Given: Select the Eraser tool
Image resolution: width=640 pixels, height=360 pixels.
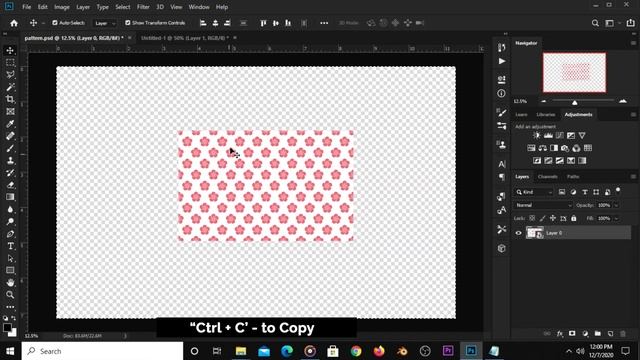Looking at the screenshot, I should (x=10, y=185).
